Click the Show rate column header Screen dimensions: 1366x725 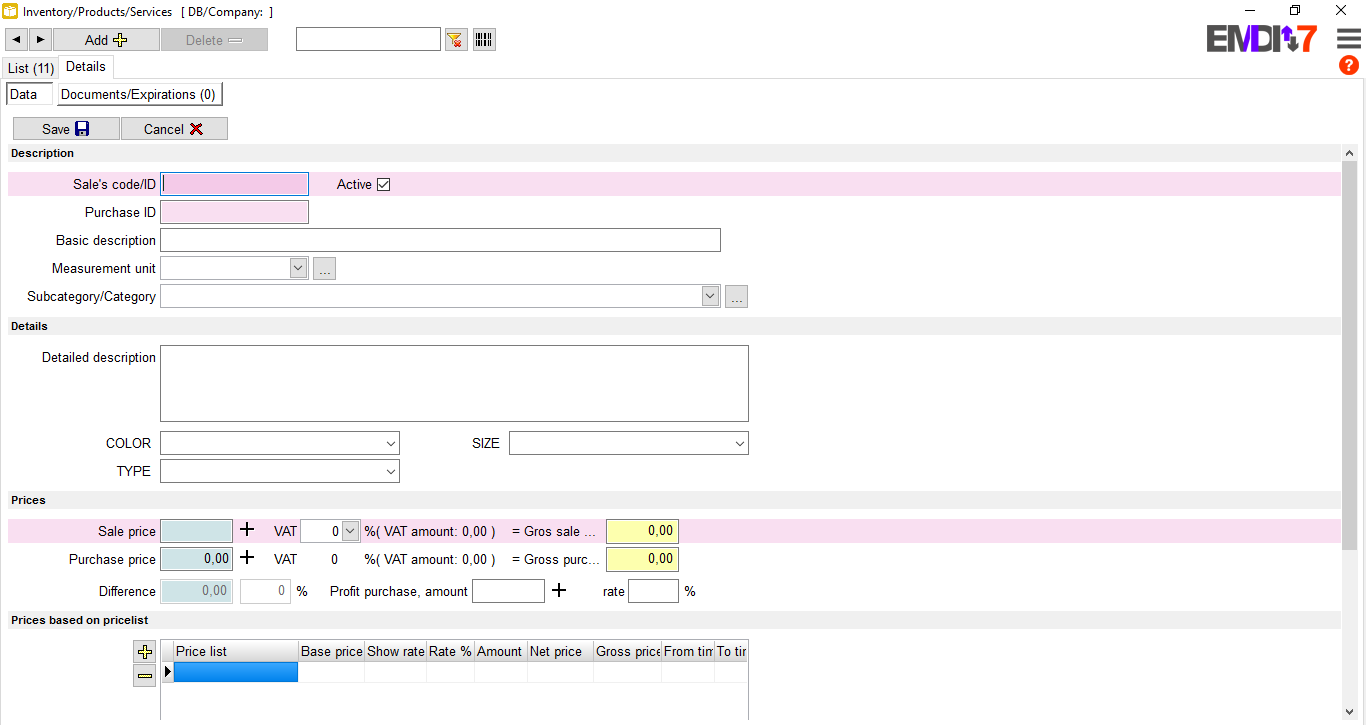point(395,651)
